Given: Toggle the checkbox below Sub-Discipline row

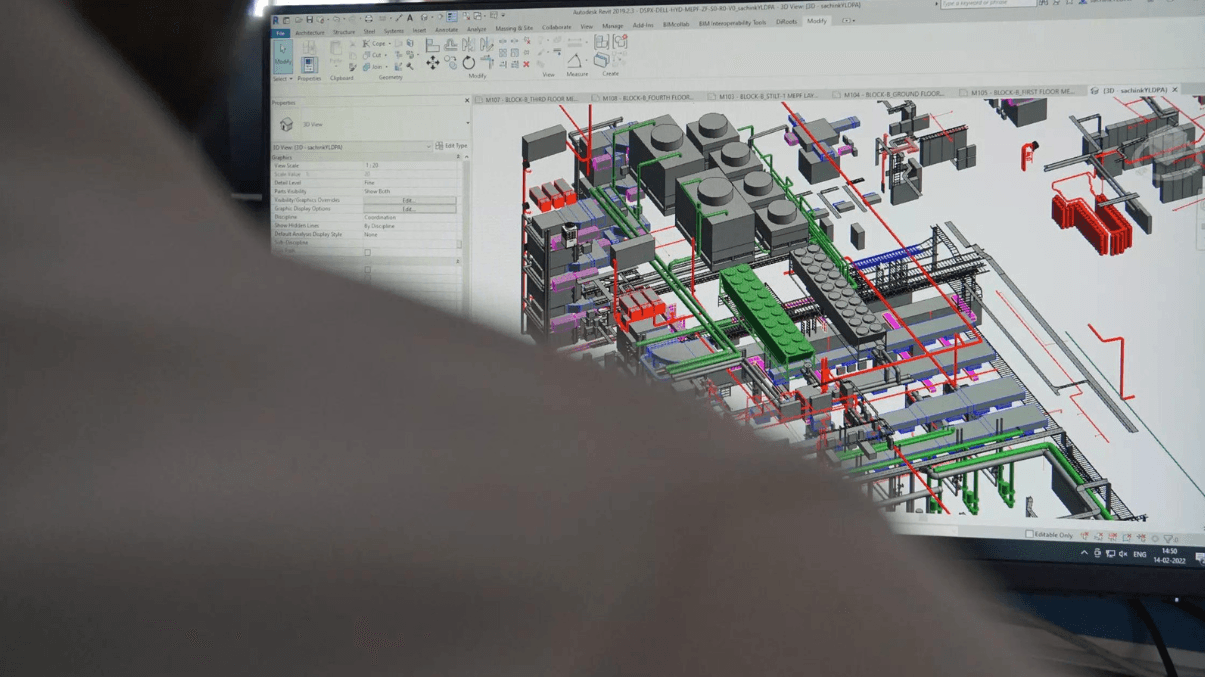Looking at the screenshot, I should click(367, 252).
